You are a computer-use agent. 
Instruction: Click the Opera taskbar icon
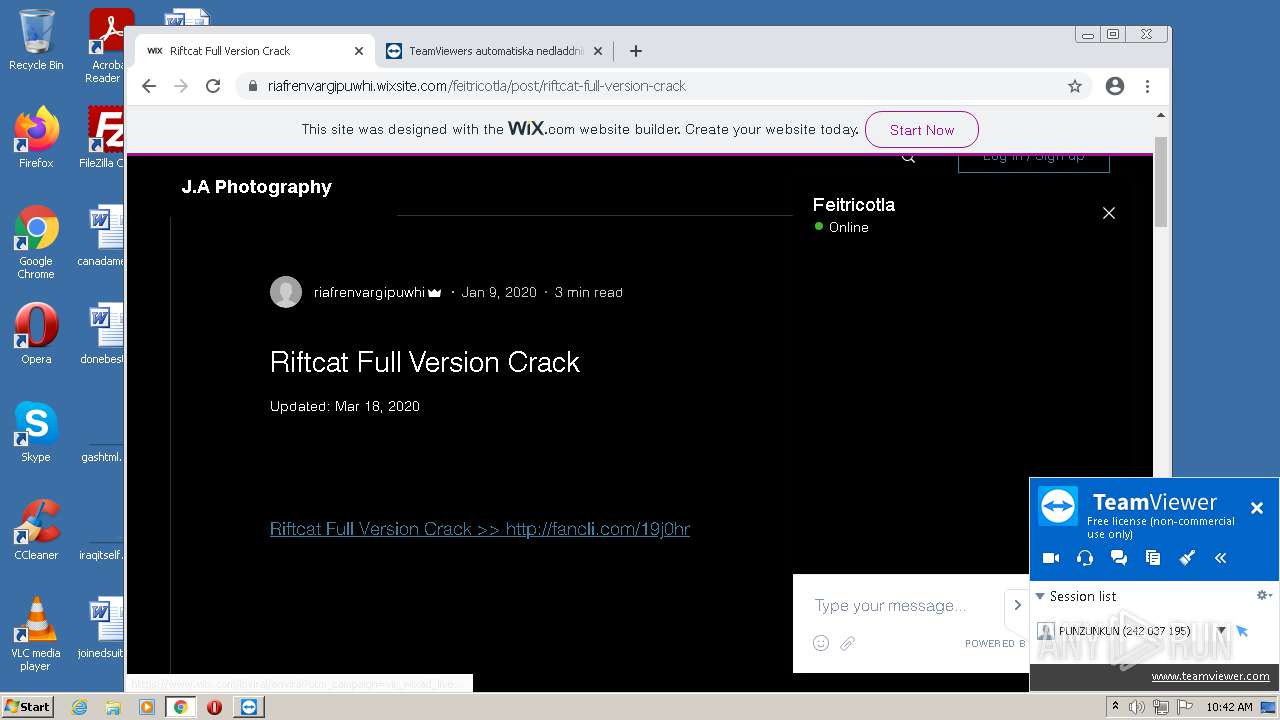point(214,707)
